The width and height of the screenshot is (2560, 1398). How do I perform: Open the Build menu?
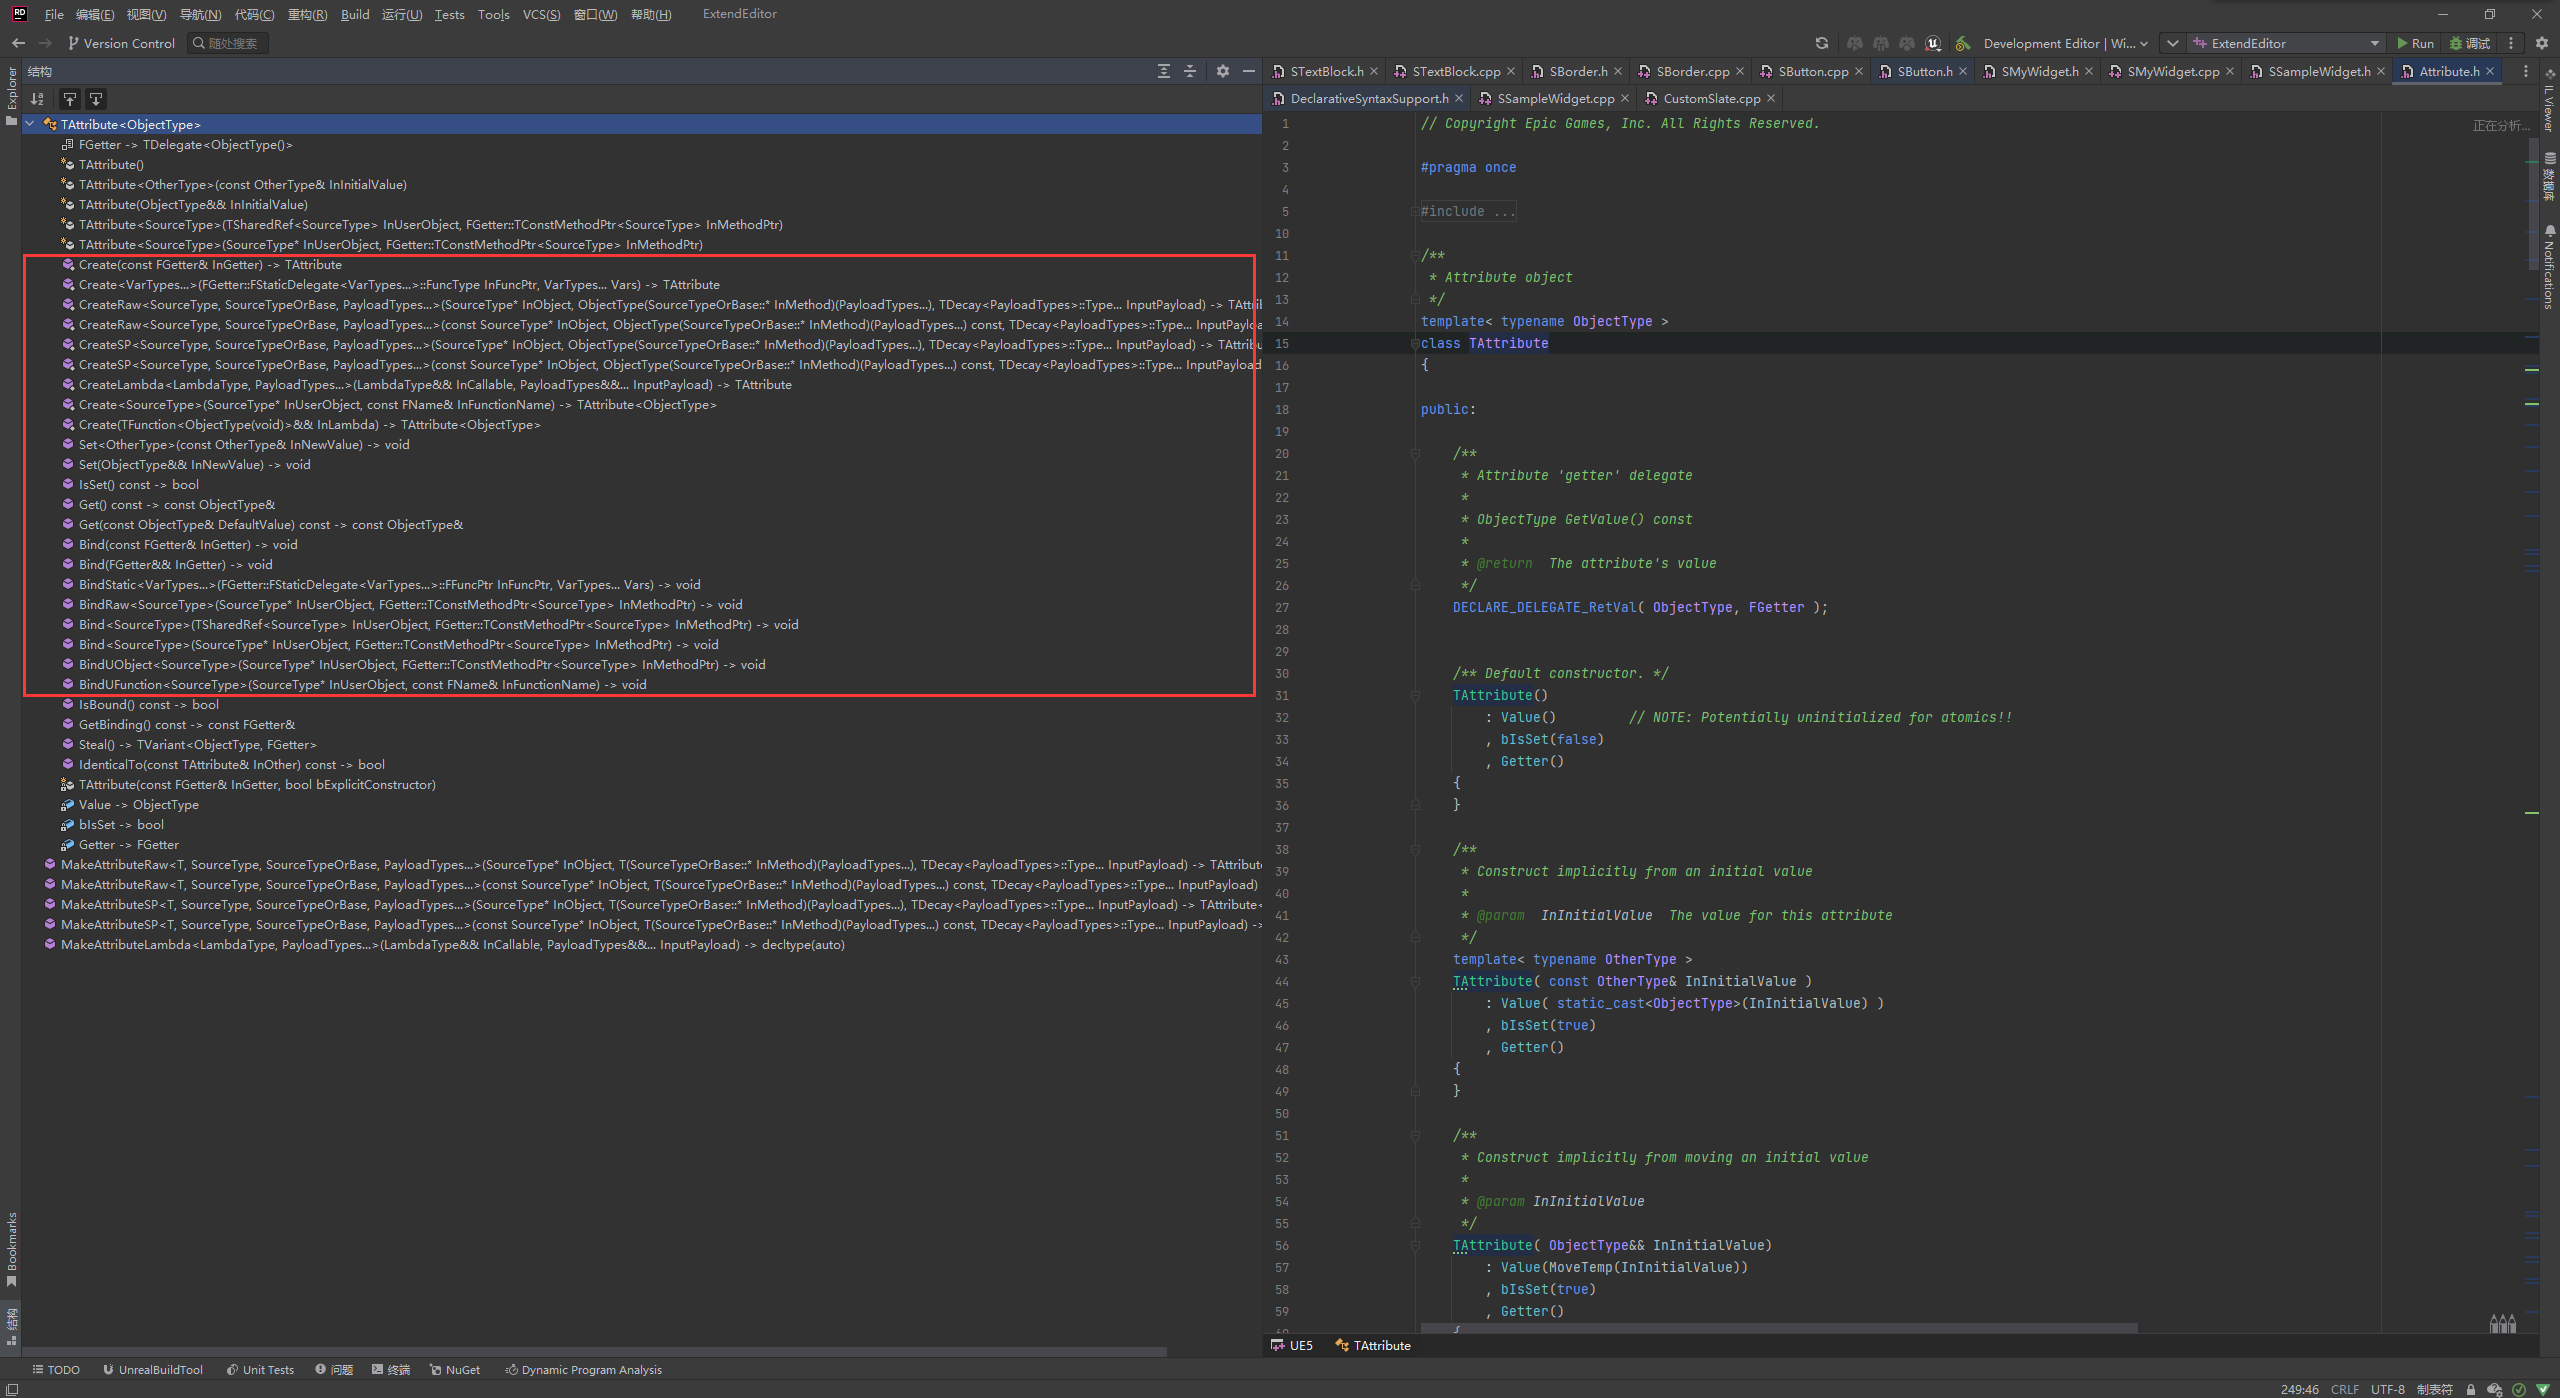354,14
